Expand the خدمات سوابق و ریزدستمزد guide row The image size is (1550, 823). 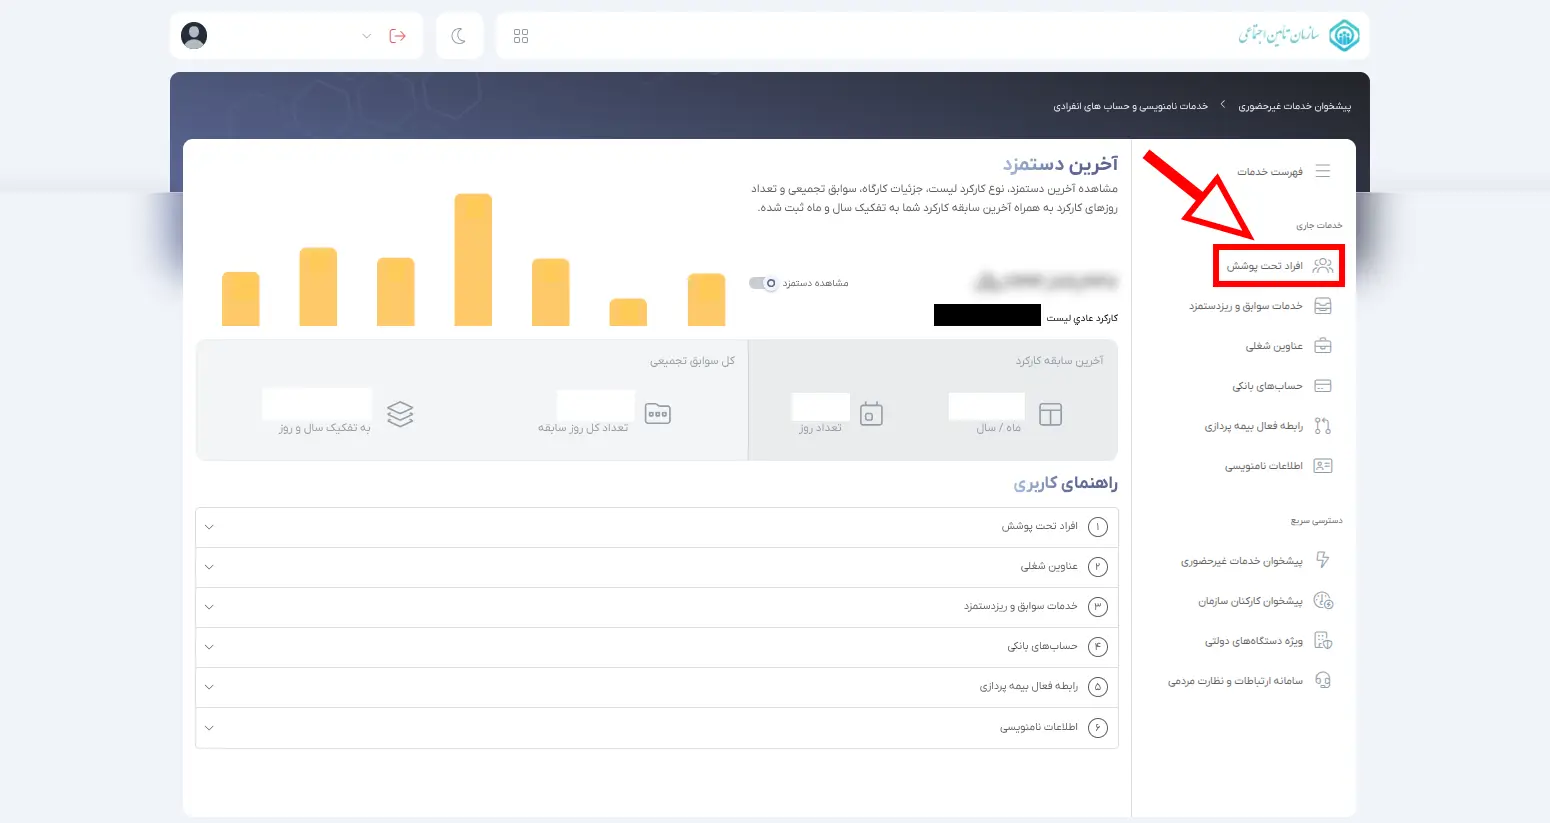tap(657, 607)
